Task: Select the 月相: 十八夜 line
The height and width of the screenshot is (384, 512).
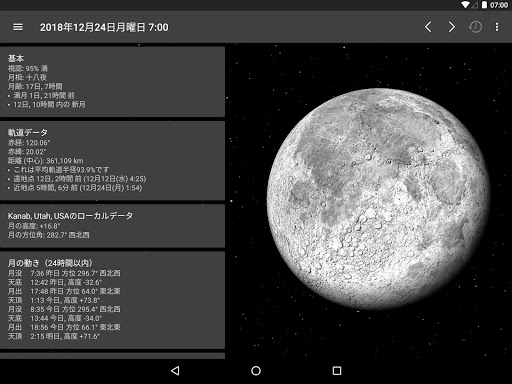Action: [27, 78]
